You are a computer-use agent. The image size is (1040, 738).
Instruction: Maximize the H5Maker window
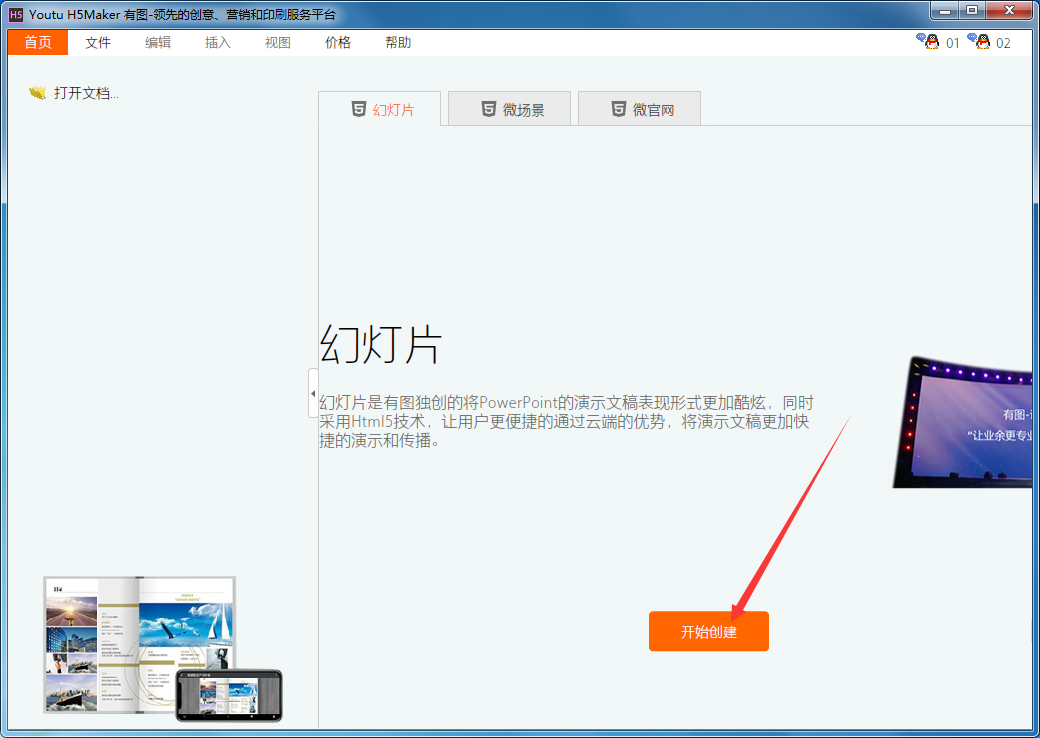click(x=972, y=11)
